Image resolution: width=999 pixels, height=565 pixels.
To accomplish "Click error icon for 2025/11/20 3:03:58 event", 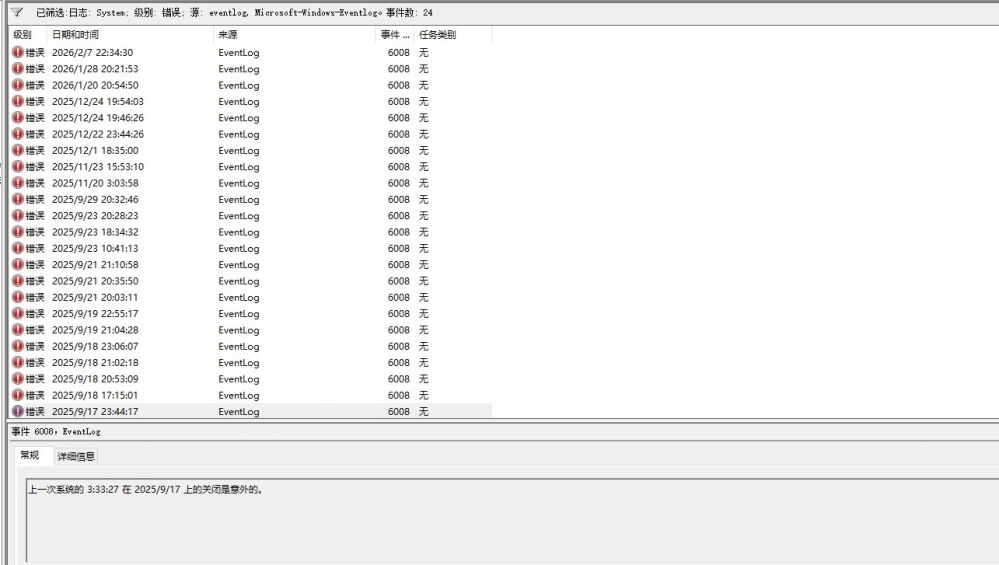I will click(x=17, y=183).
